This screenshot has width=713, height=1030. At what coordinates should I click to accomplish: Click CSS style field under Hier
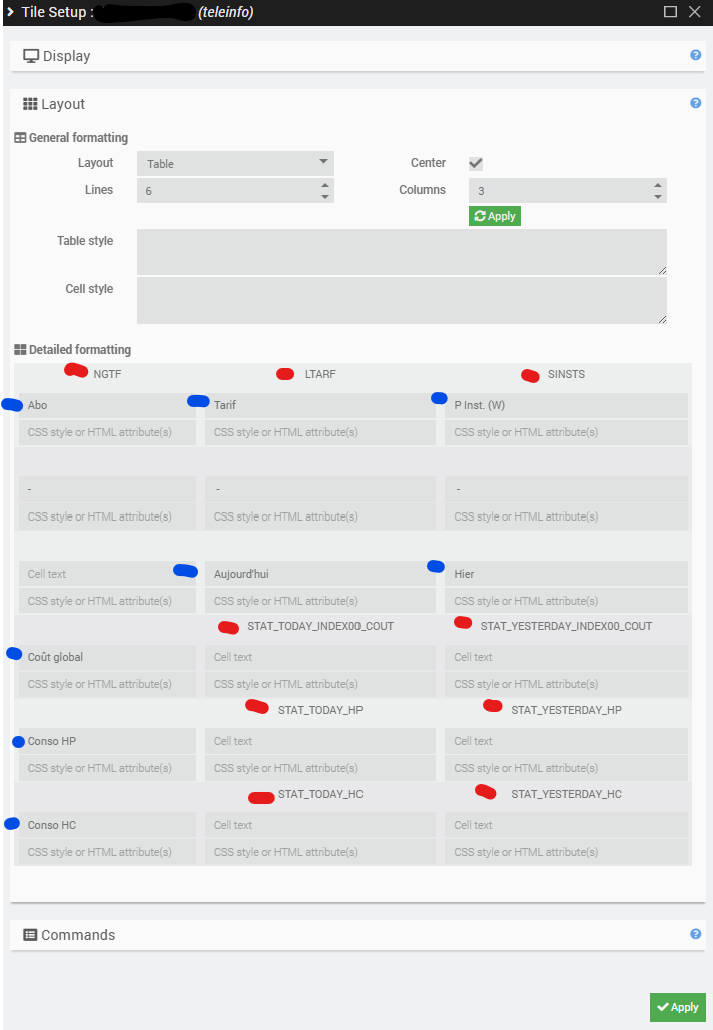coord(566,601)
